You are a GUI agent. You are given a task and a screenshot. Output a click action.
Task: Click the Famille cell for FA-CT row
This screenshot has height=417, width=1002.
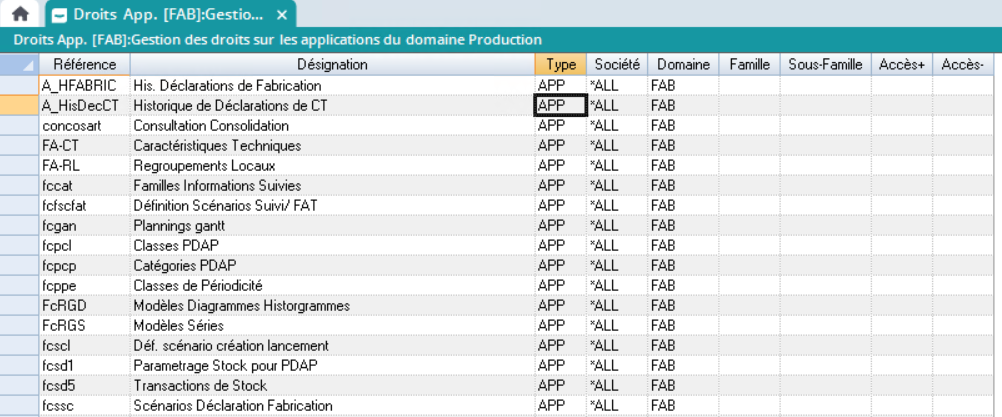749,146
